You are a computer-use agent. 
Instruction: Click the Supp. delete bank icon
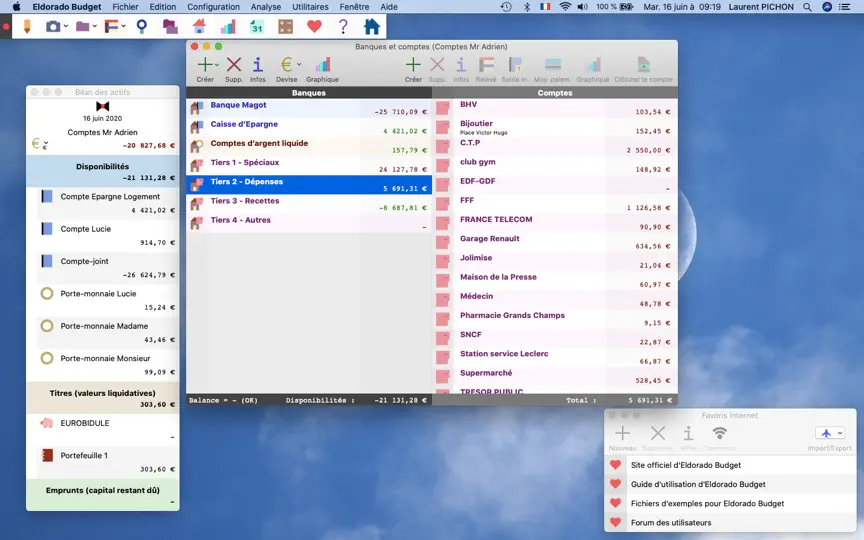[234, 69]
